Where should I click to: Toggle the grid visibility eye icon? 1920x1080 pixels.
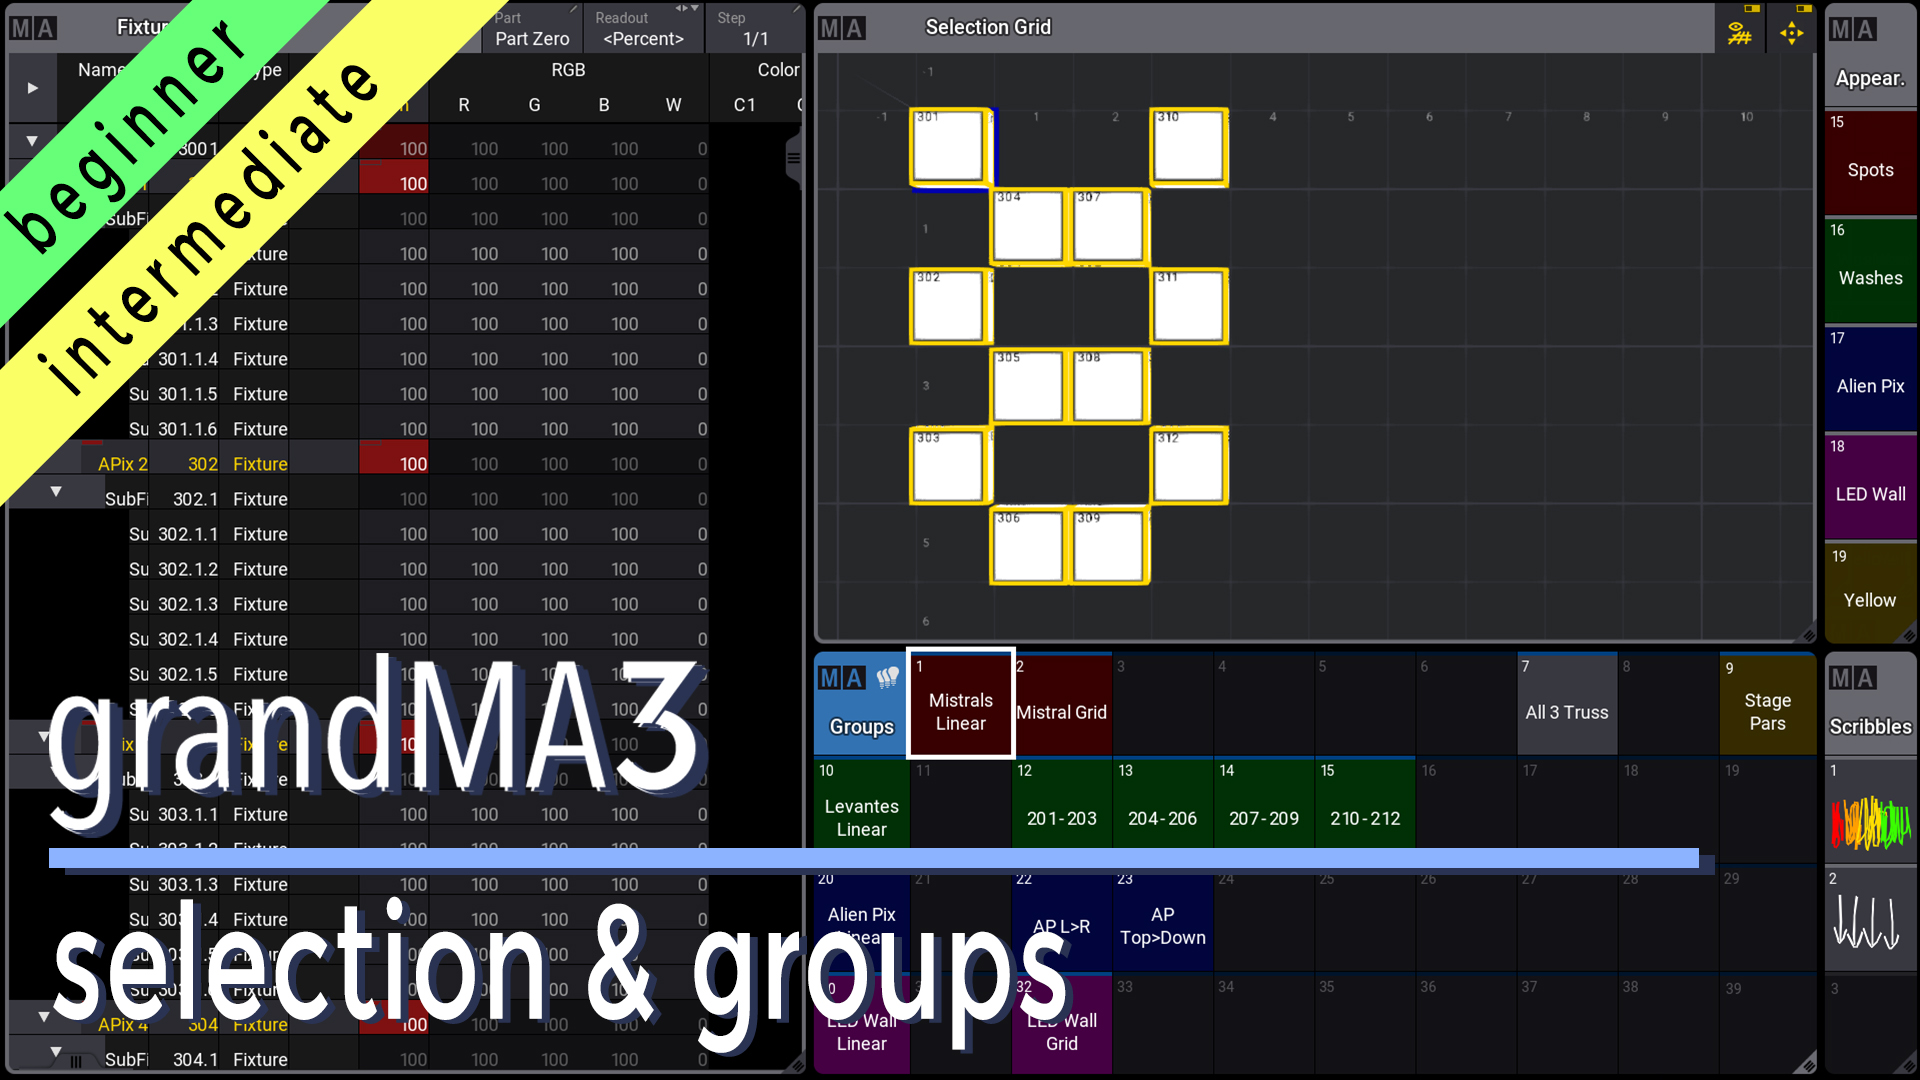click(1739, 33)
